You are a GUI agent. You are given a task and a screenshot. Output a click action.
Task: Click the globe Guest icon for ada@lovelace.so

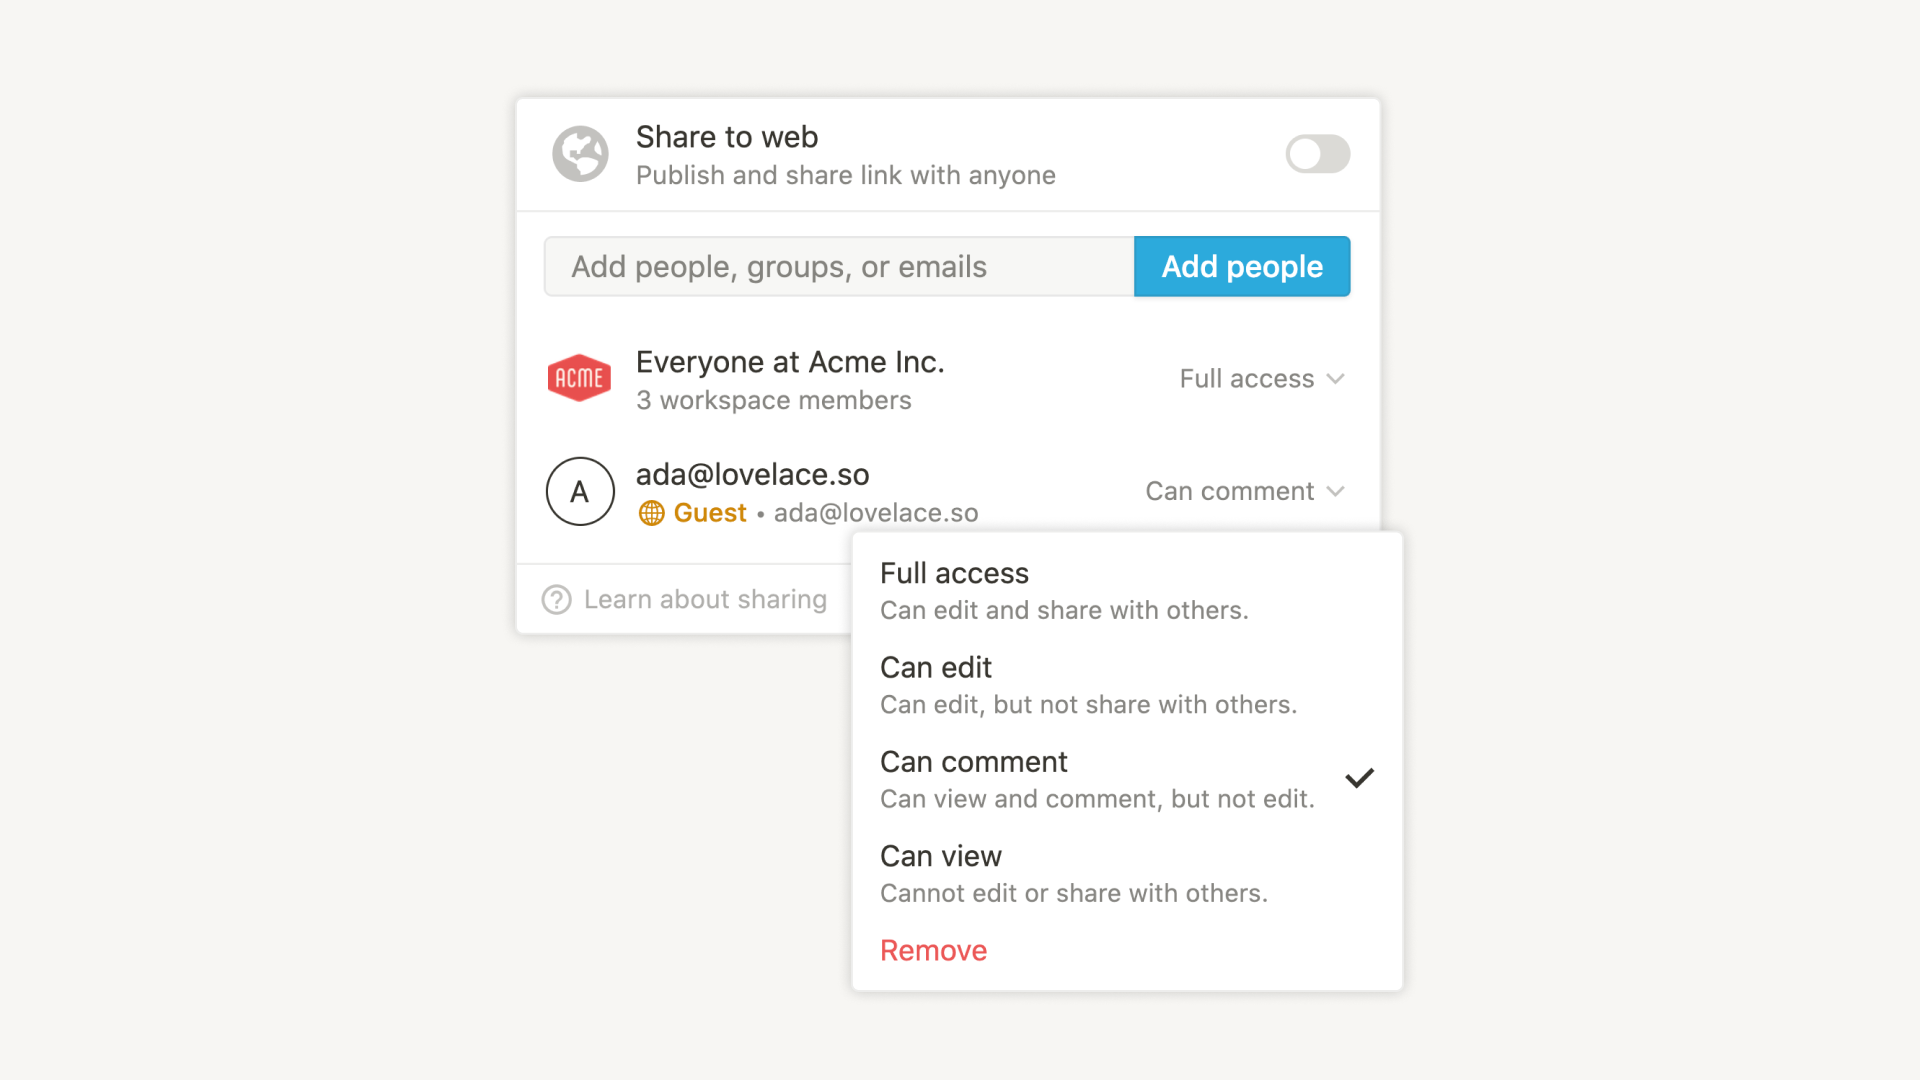coord(650,512)
